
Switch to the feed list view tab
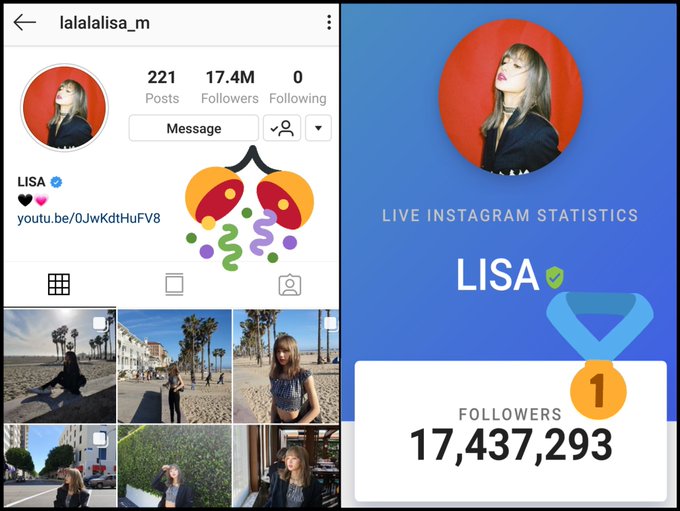[x=174, y=285]
